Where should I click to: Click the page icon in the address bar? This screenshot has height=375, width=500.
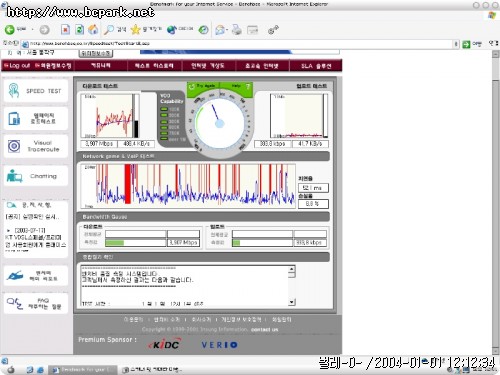click(x=25, y=44)
